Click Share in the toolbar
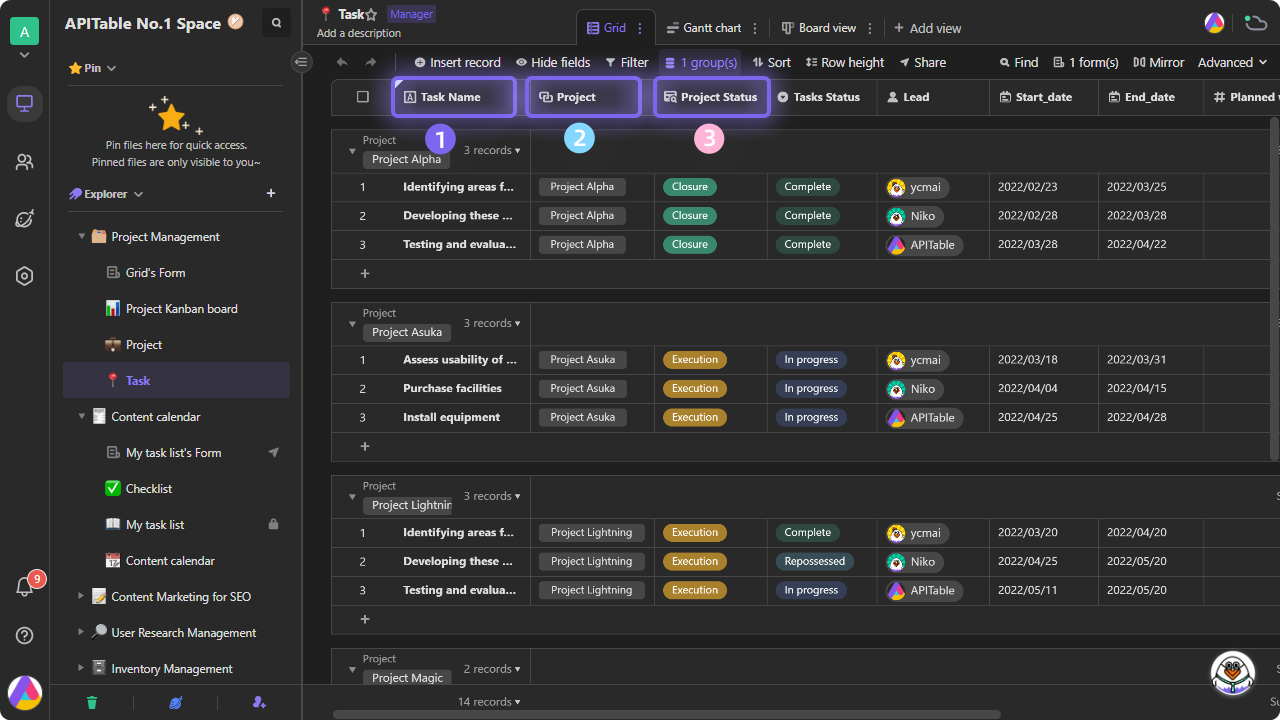 click(x=922, y=62)
